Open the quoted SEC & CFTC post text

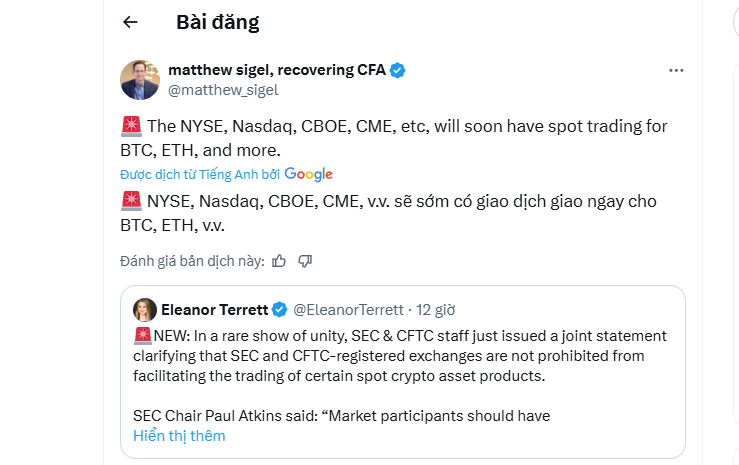[400, 355]
